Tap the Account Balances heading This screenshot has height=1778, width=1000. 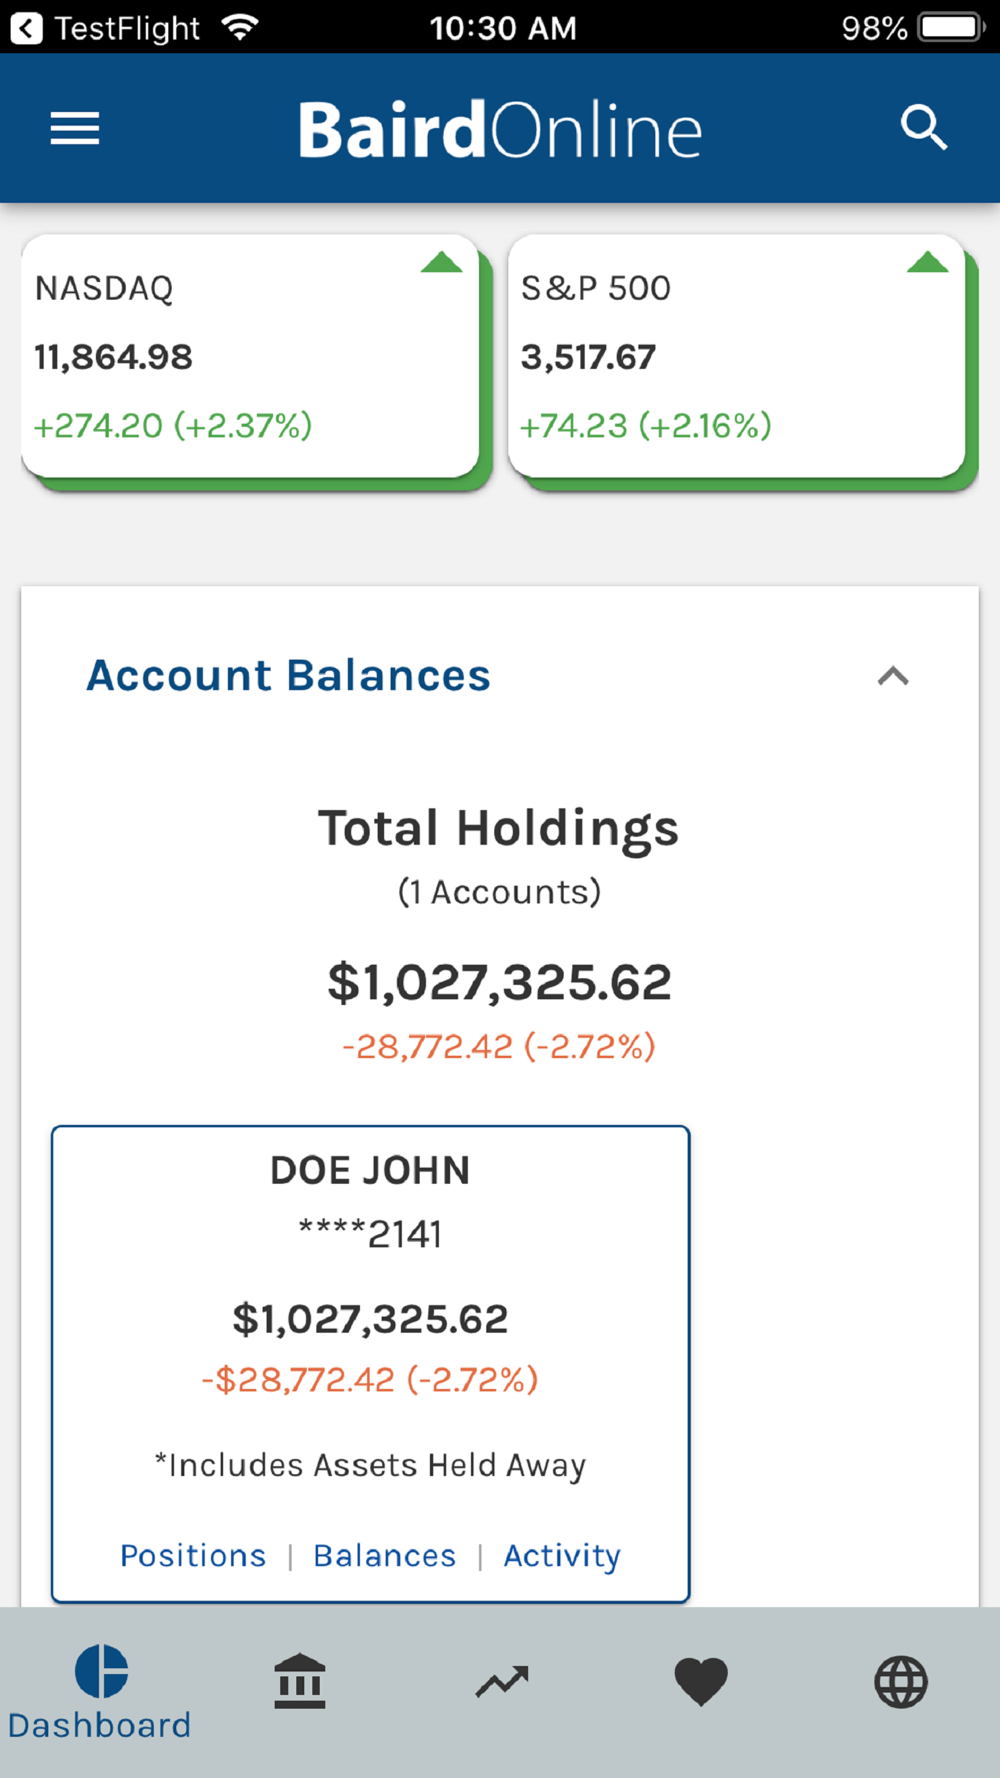coord(289,676)
